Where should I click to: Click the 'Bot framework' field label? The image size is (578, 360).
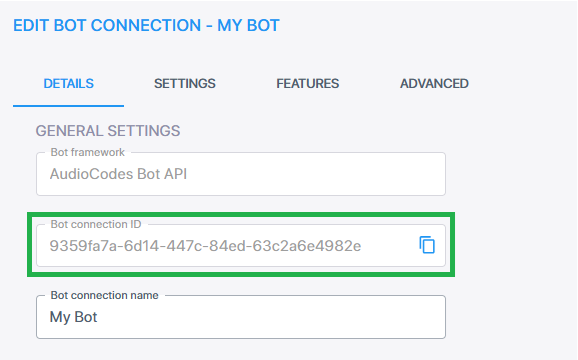coord(87,152)
